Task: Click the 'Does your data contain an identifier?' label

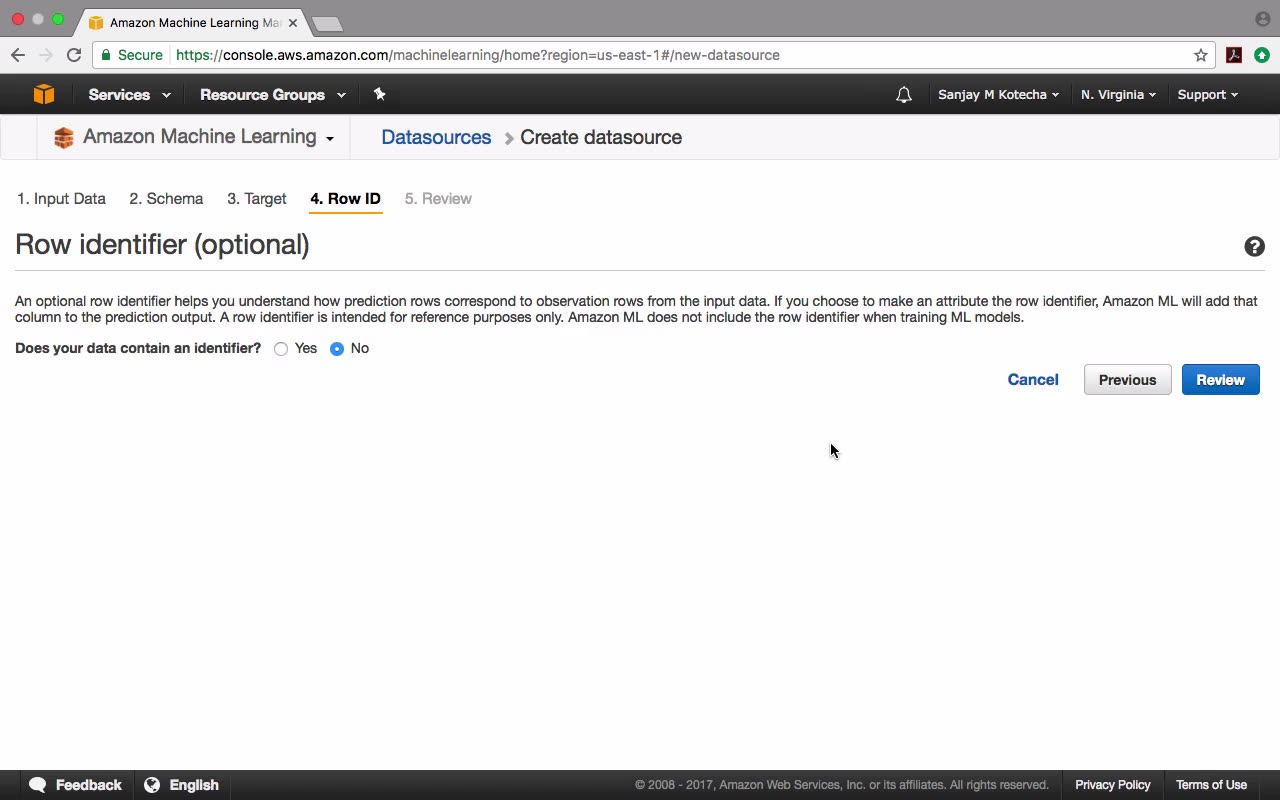Action: point(138,349)
